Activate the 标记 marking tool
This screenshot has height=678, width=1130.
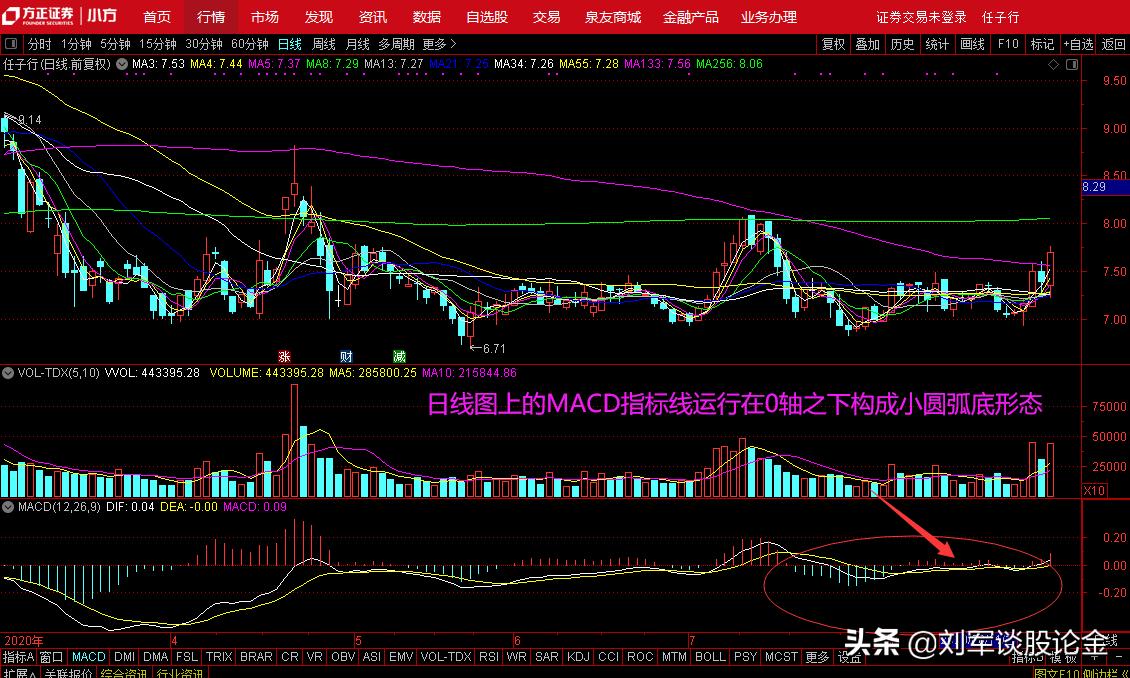pyautogui.click(x=1042, y=44)
